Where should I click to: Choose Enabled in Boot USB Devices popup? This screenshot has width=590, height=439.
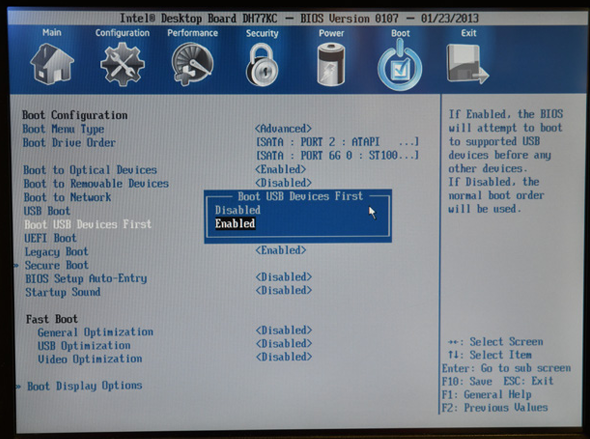click(x=235, y=223)
